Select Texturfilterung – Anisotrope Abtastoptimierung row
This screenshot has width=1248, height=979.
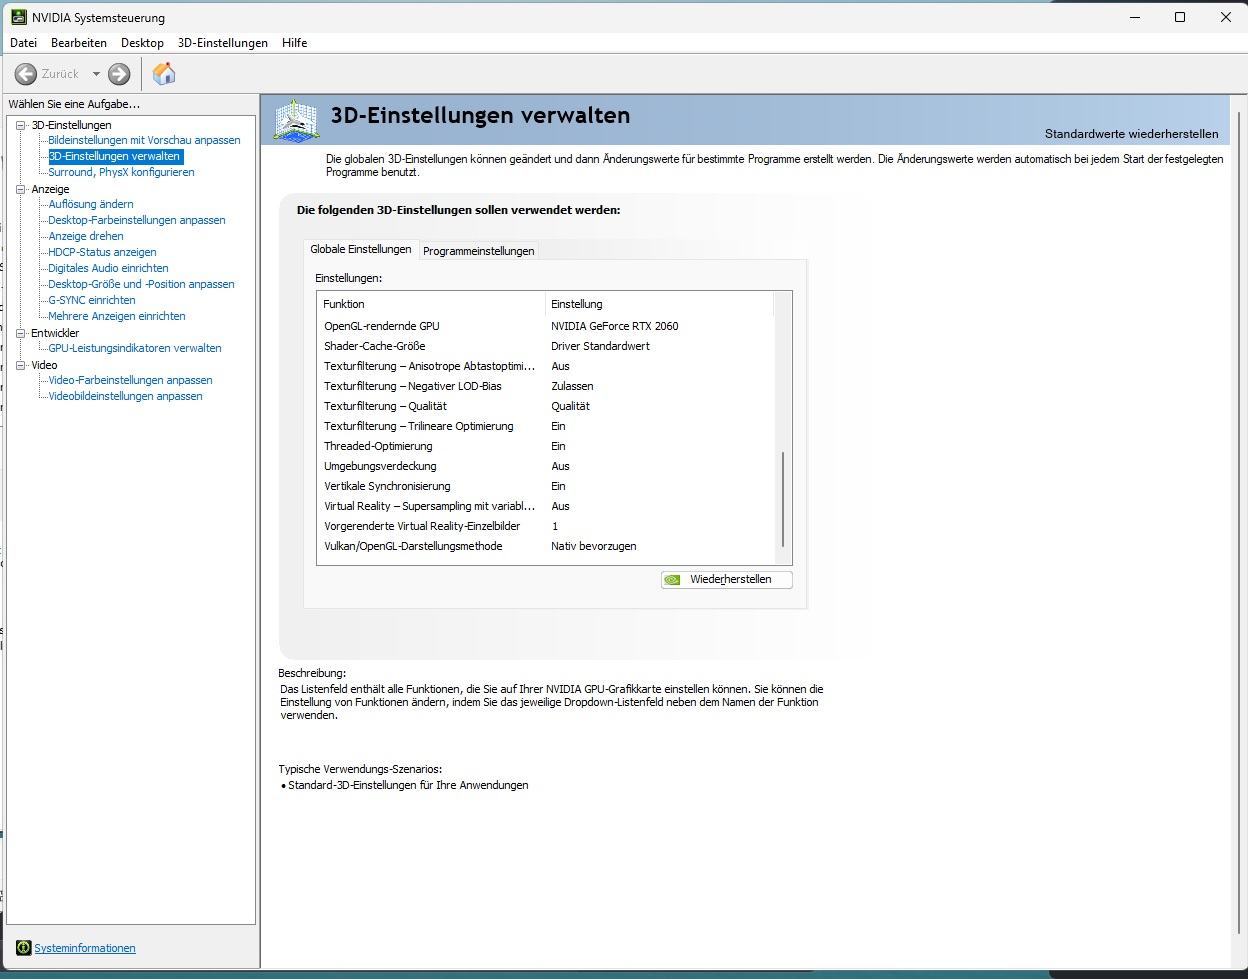pyautogui.click(x=546, y=366)
